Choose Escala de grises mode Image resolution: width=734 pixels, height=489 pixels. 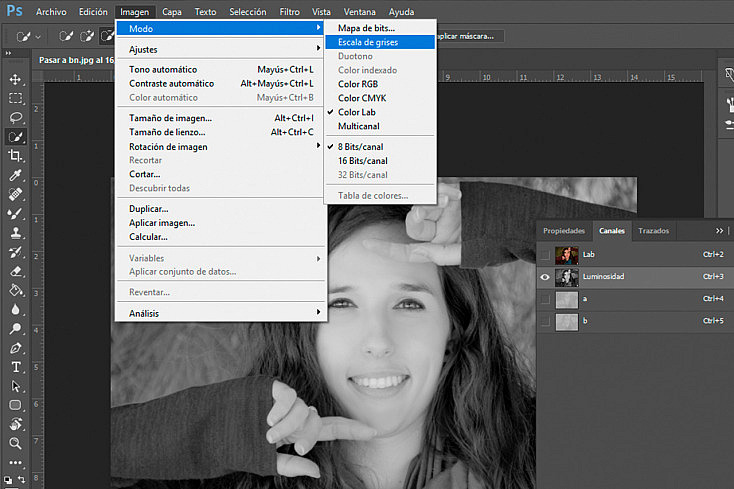380,42
